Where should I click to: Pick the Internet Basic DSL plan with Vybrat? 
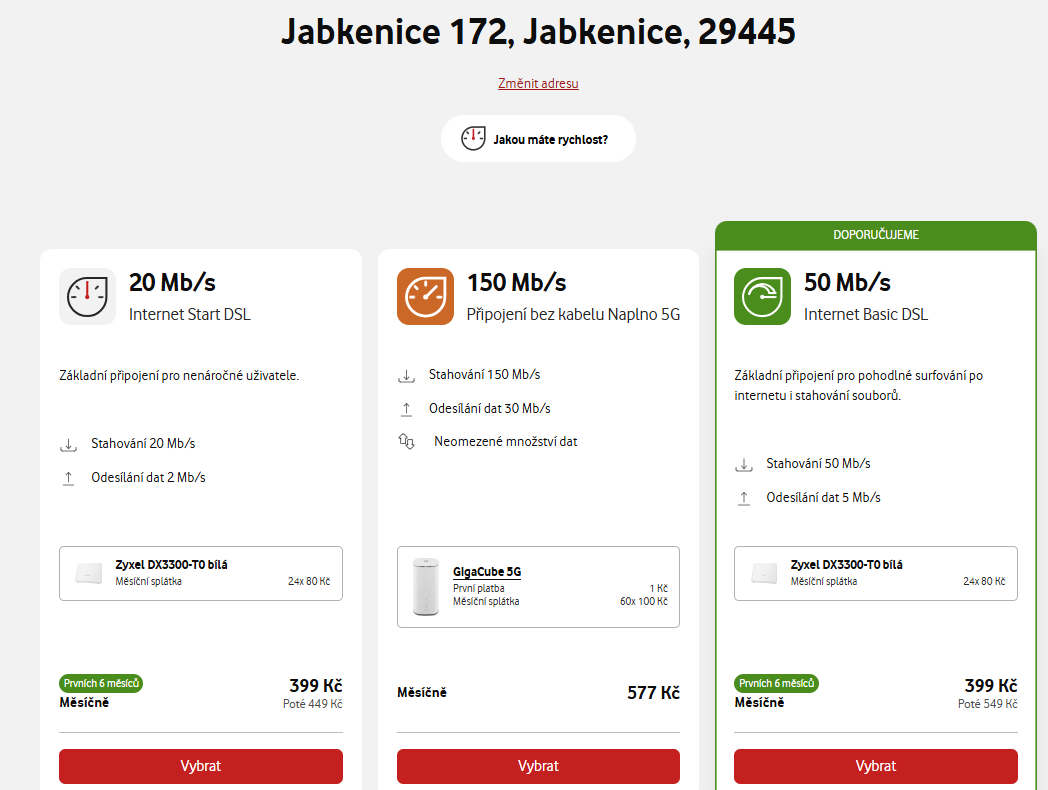(x=876, y=766)
